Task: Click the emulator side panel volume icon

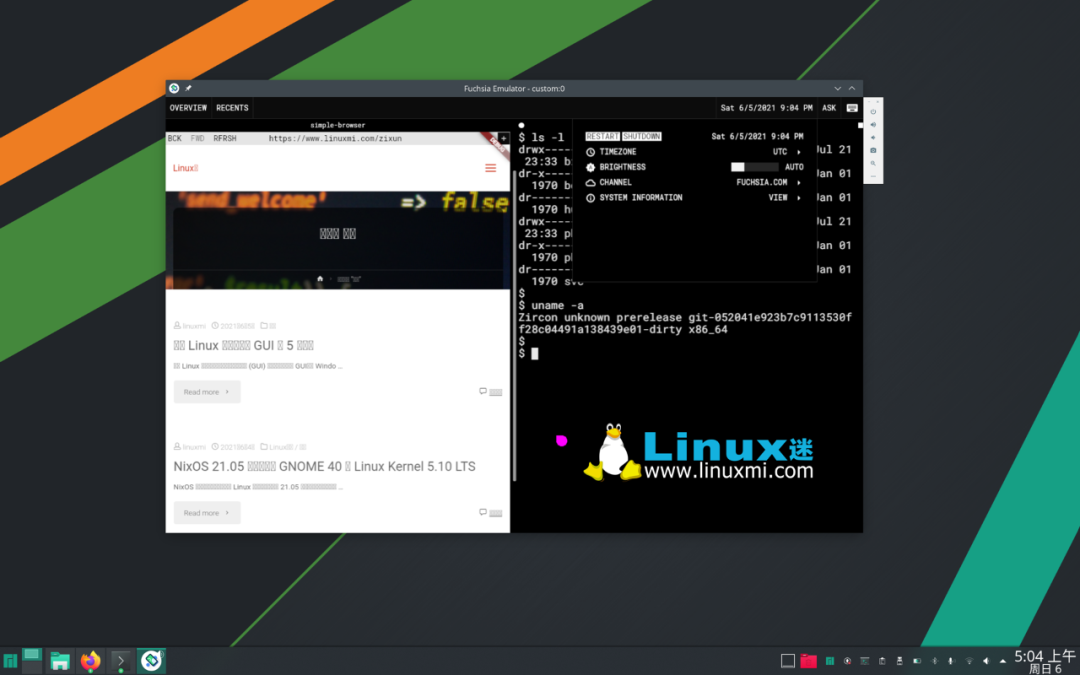Action: [x=873, y=125]
